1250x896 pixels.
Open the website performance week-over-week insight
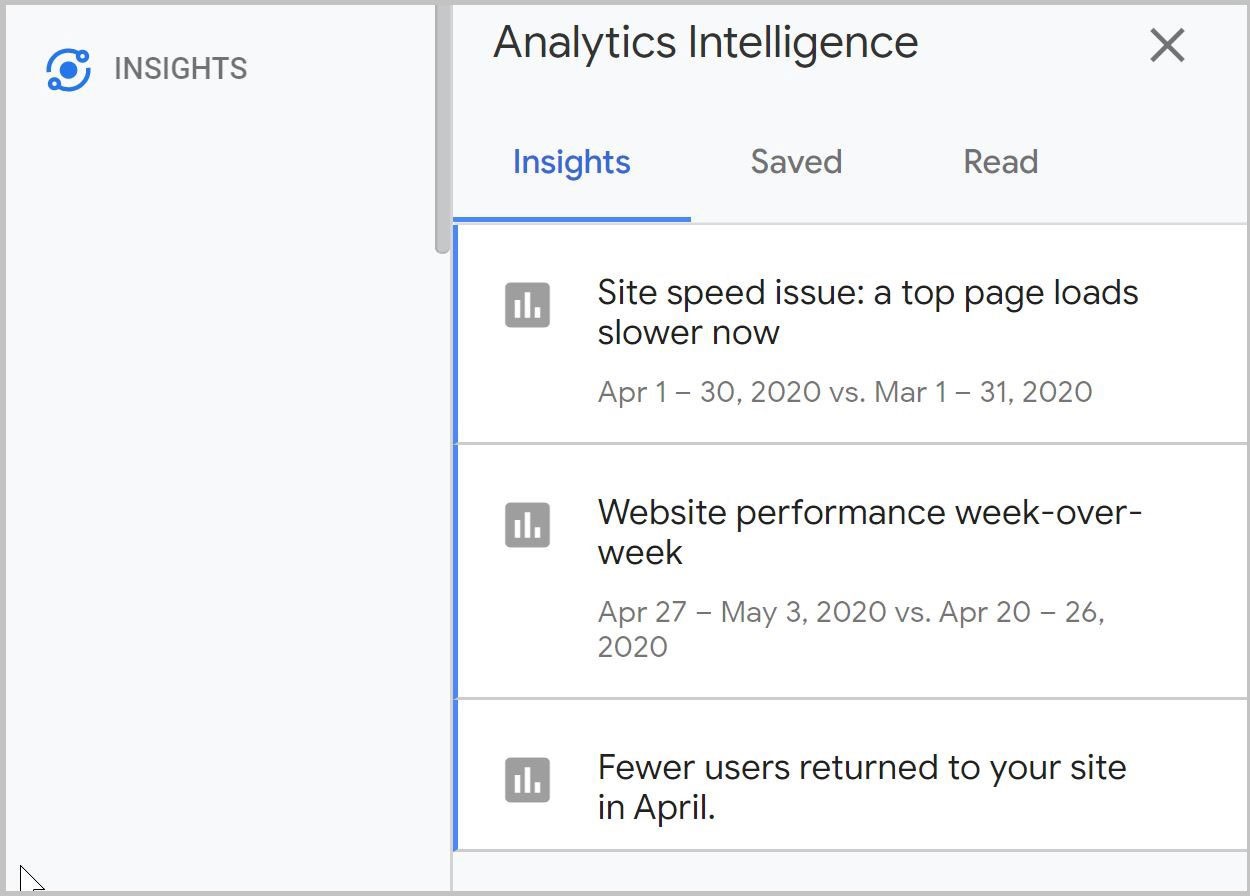click(870, 533)
